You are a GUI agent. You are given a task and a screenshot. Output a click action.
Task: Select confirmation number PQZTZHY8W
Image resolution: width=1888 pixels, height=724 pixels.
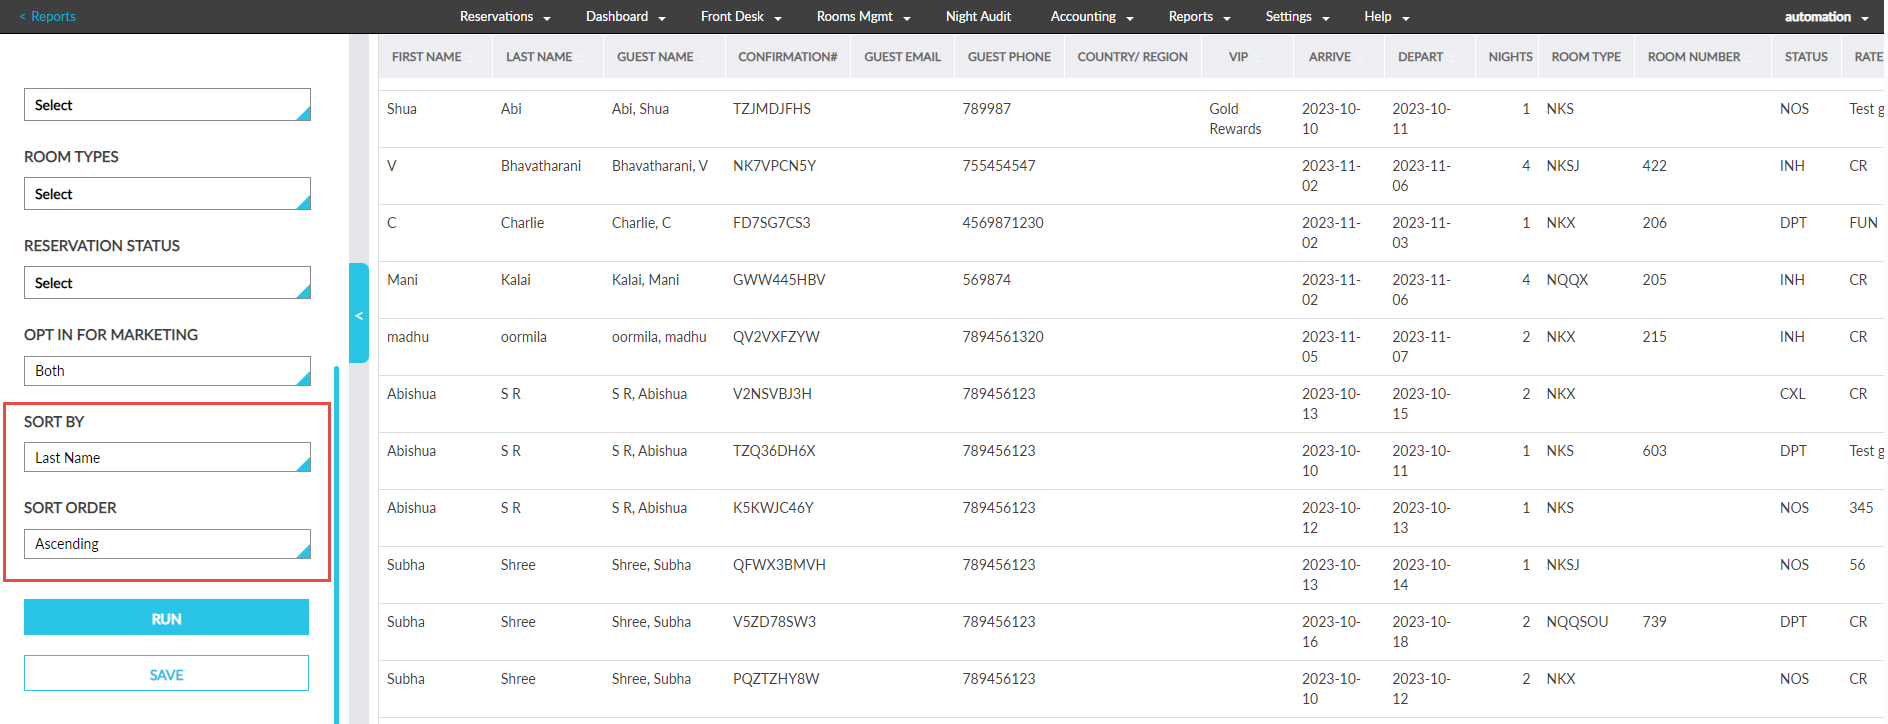click(776, 679)
